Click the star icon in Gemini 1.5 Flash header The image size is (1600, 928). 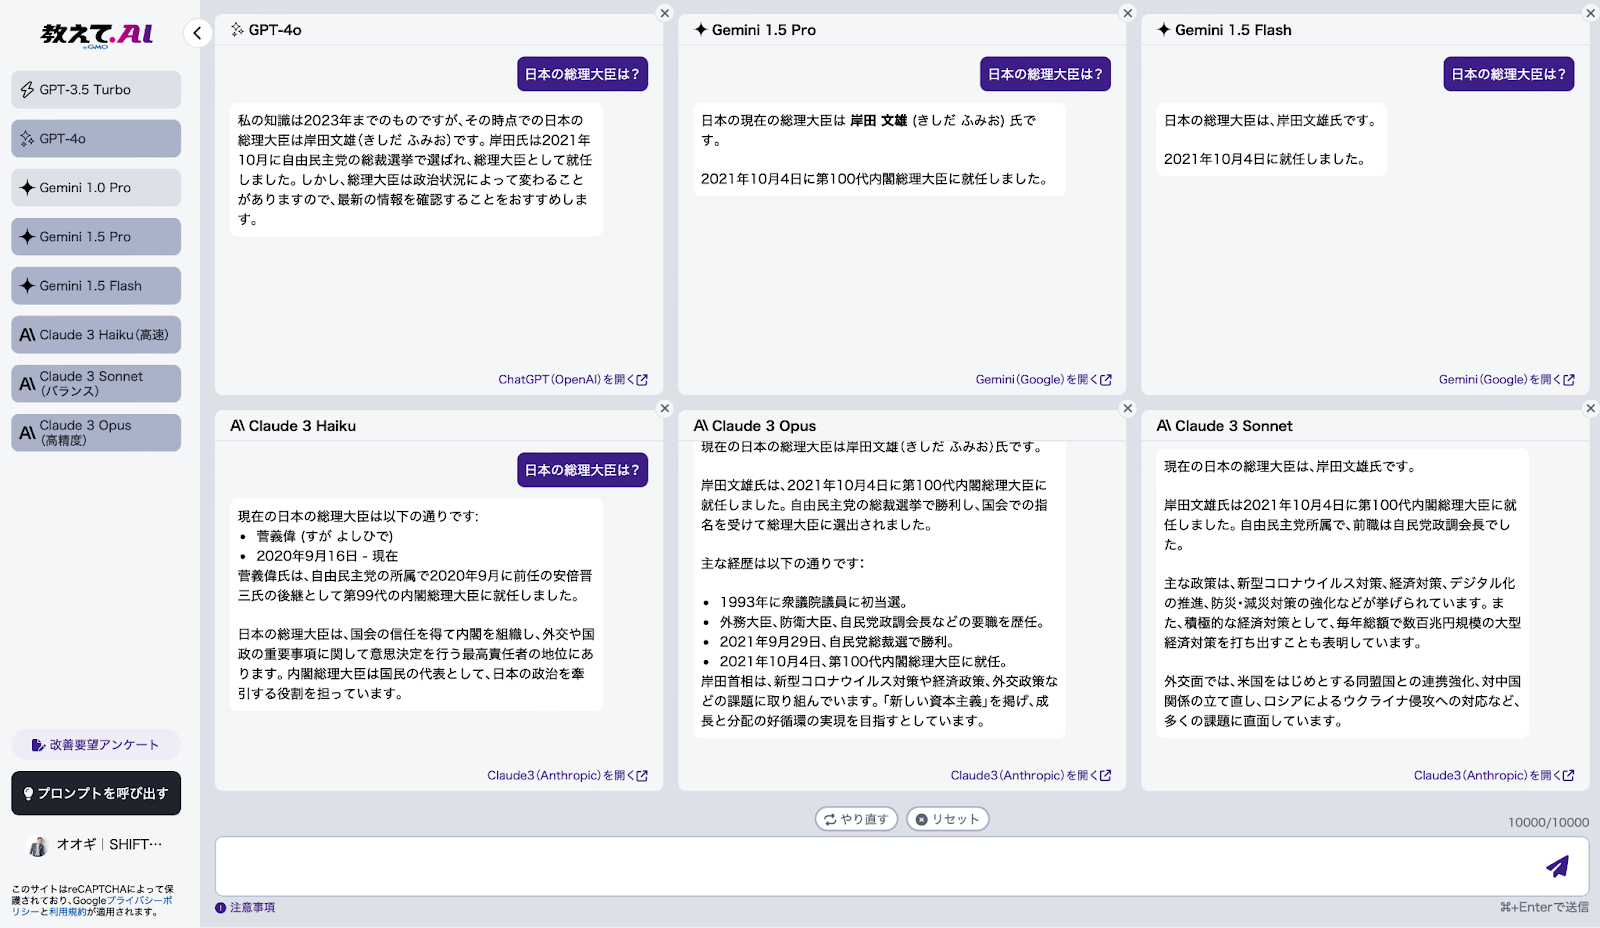pos(1164,30)
